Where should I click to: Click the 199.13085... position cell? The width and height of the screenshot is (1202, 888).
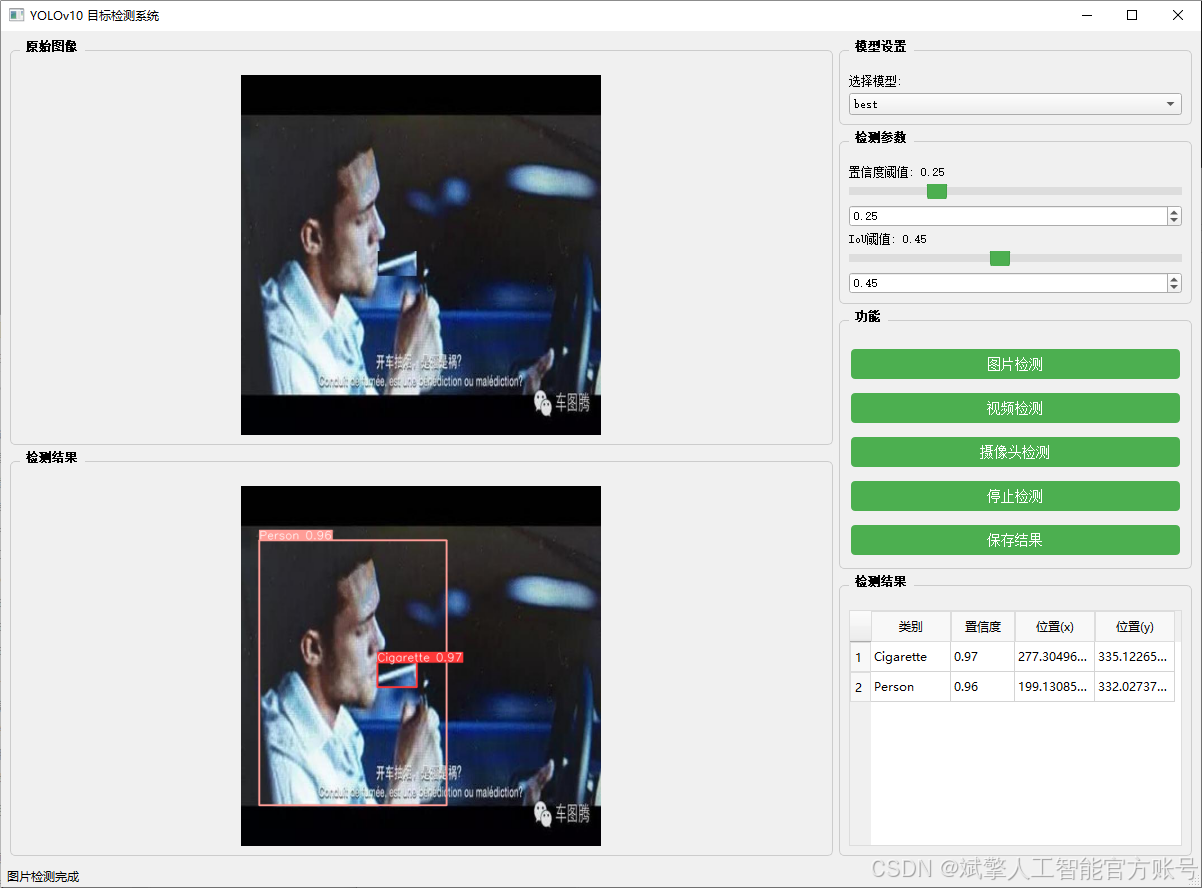click(1054, 687)
